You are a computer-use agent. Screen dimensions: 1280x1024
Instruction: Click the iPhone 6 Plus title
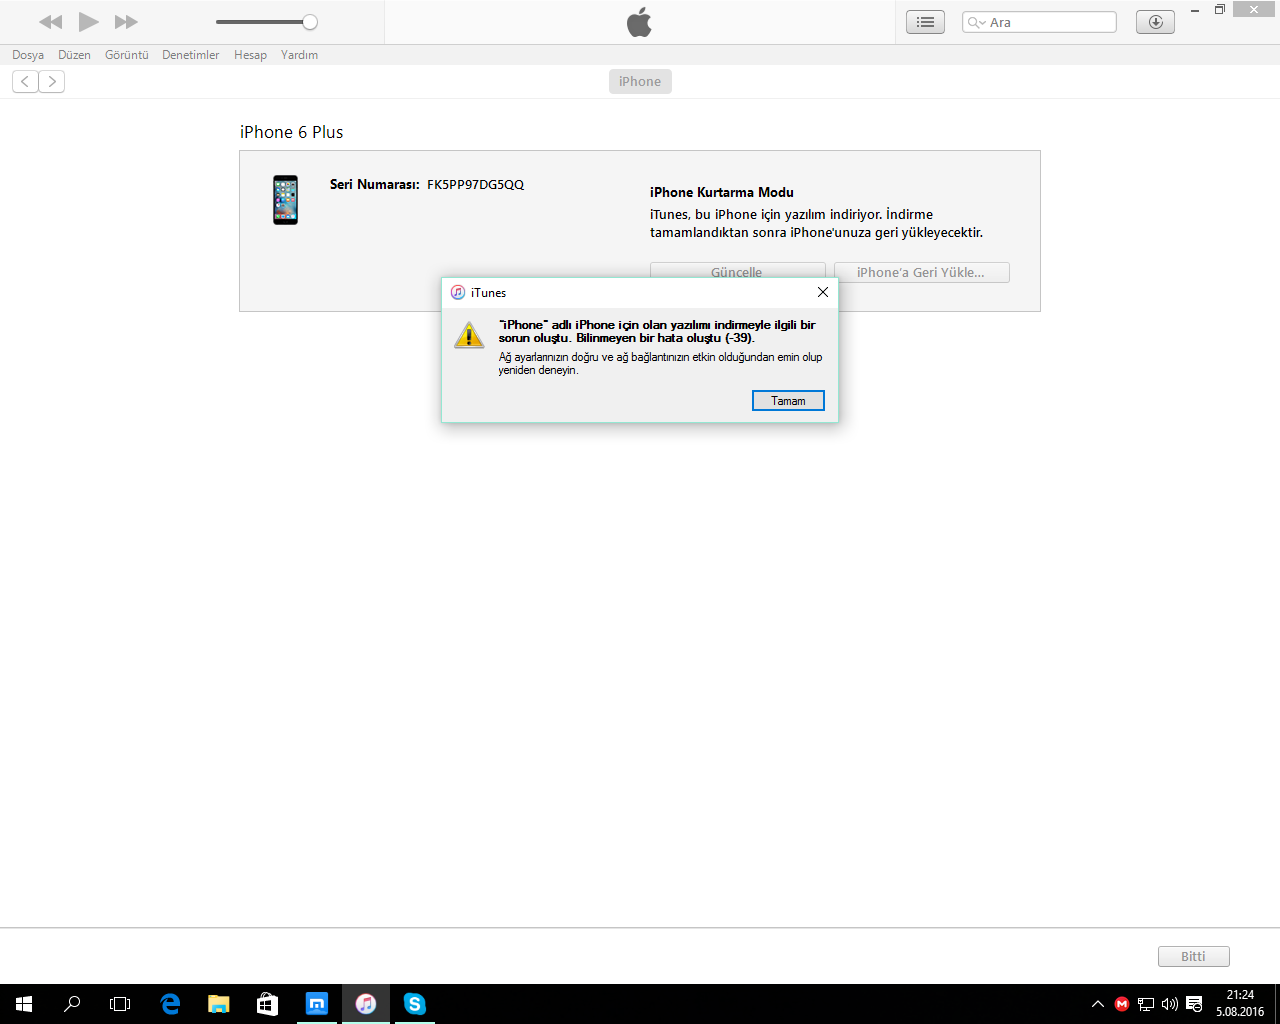click(x=292, y=132)
